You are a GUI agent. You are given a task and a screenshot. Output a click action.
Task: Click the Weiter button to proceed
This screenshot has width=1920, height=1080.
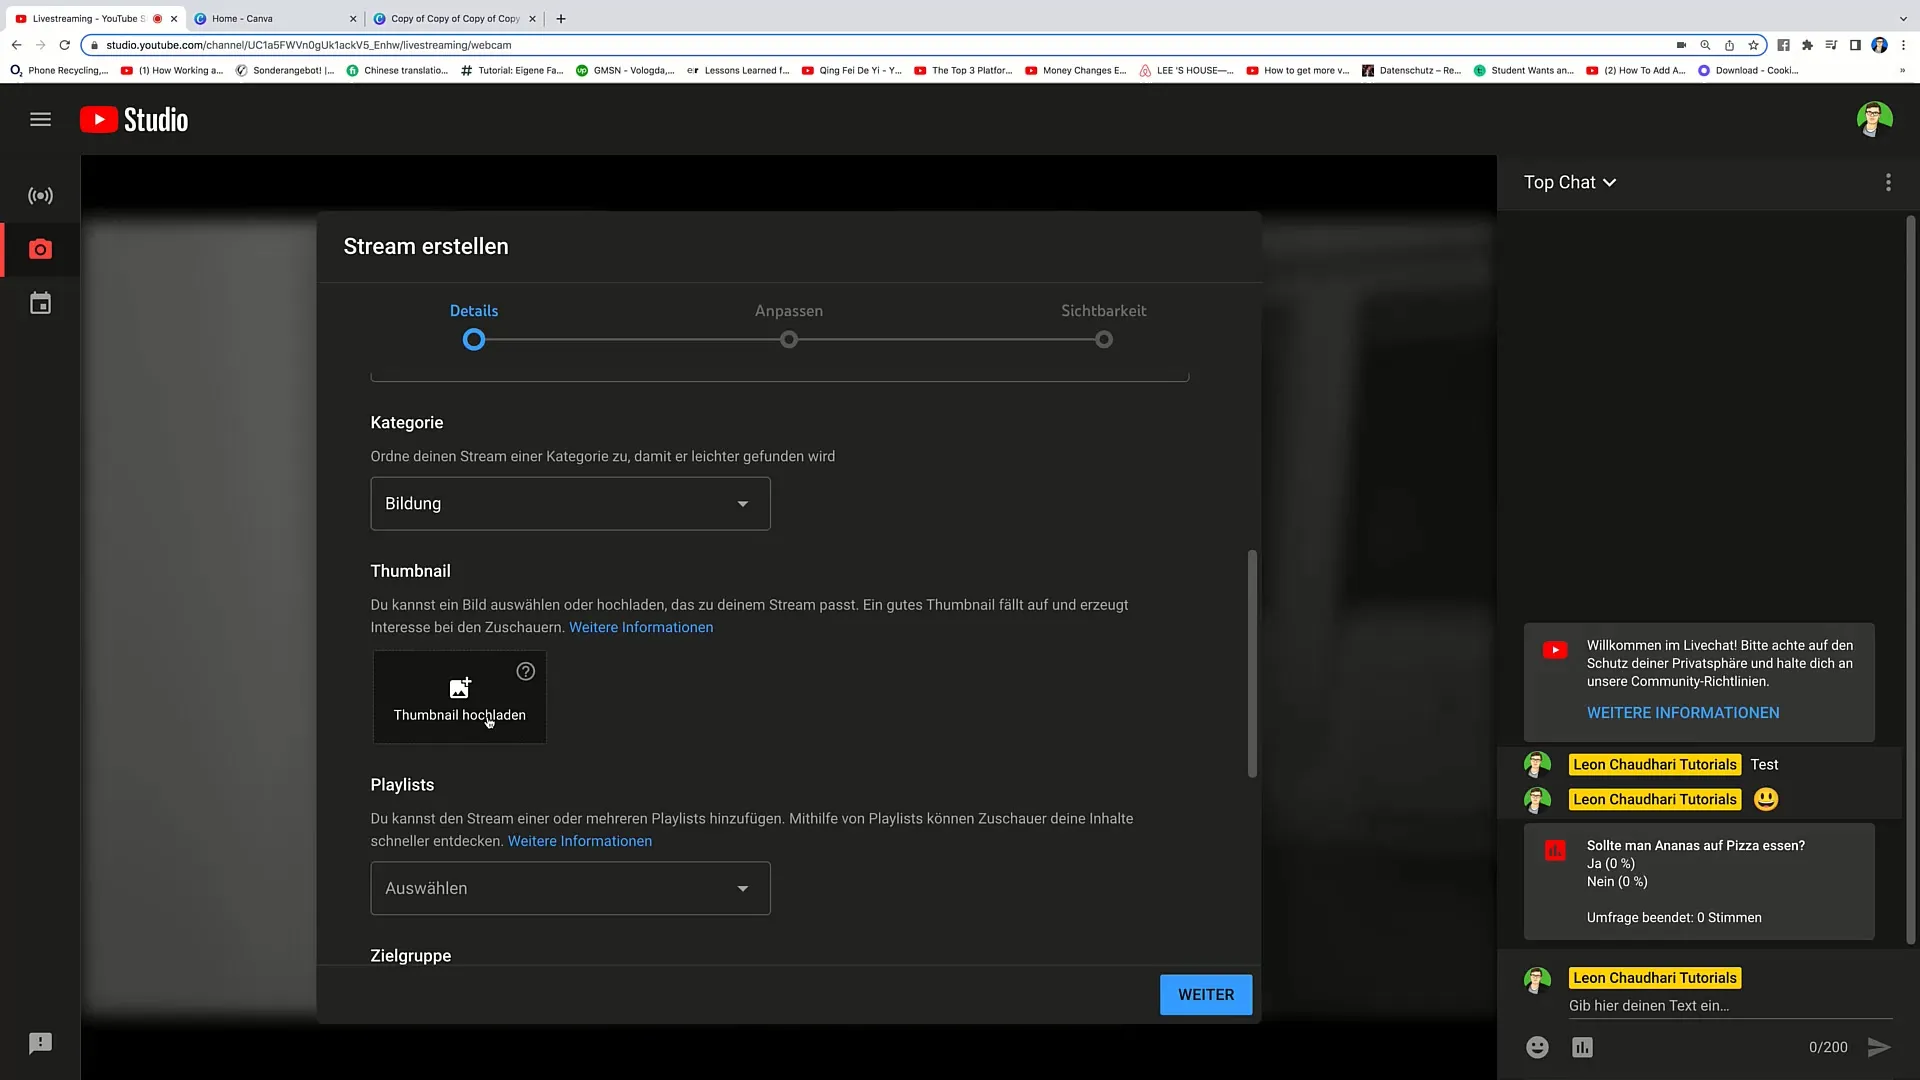click(x=1205, y=994)
